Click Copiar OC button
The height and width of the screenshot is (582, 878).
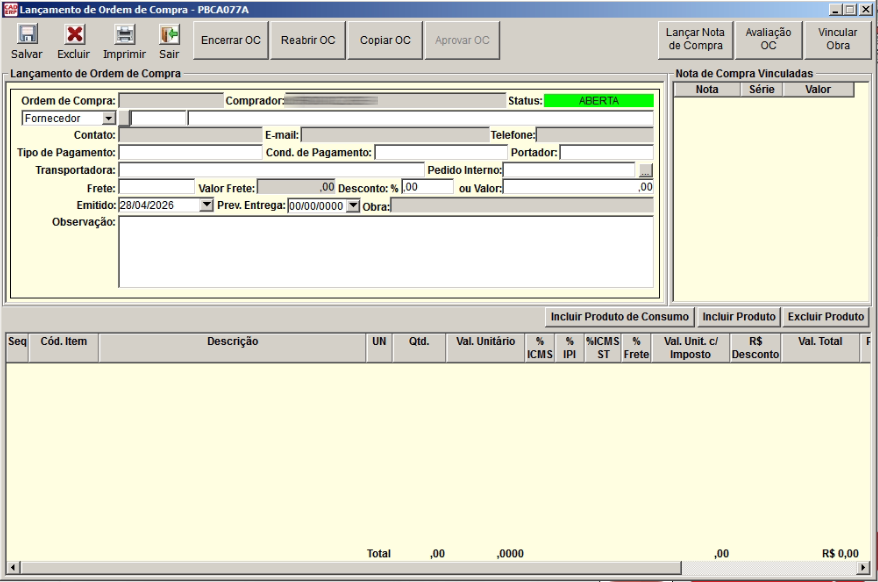pyautogui.click(x=385, y=40)
